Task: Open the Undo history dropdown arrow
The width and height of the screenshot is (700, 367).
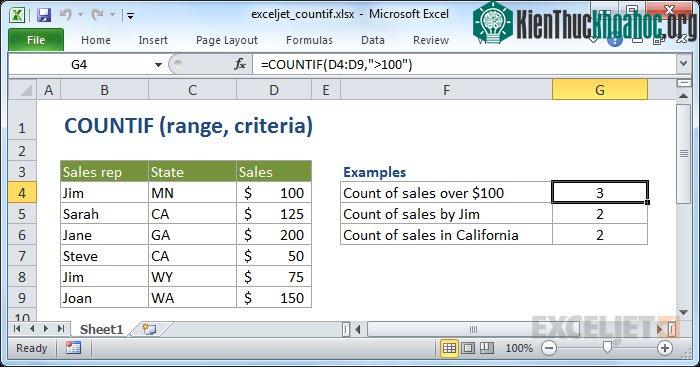Action: coord(80,16)
